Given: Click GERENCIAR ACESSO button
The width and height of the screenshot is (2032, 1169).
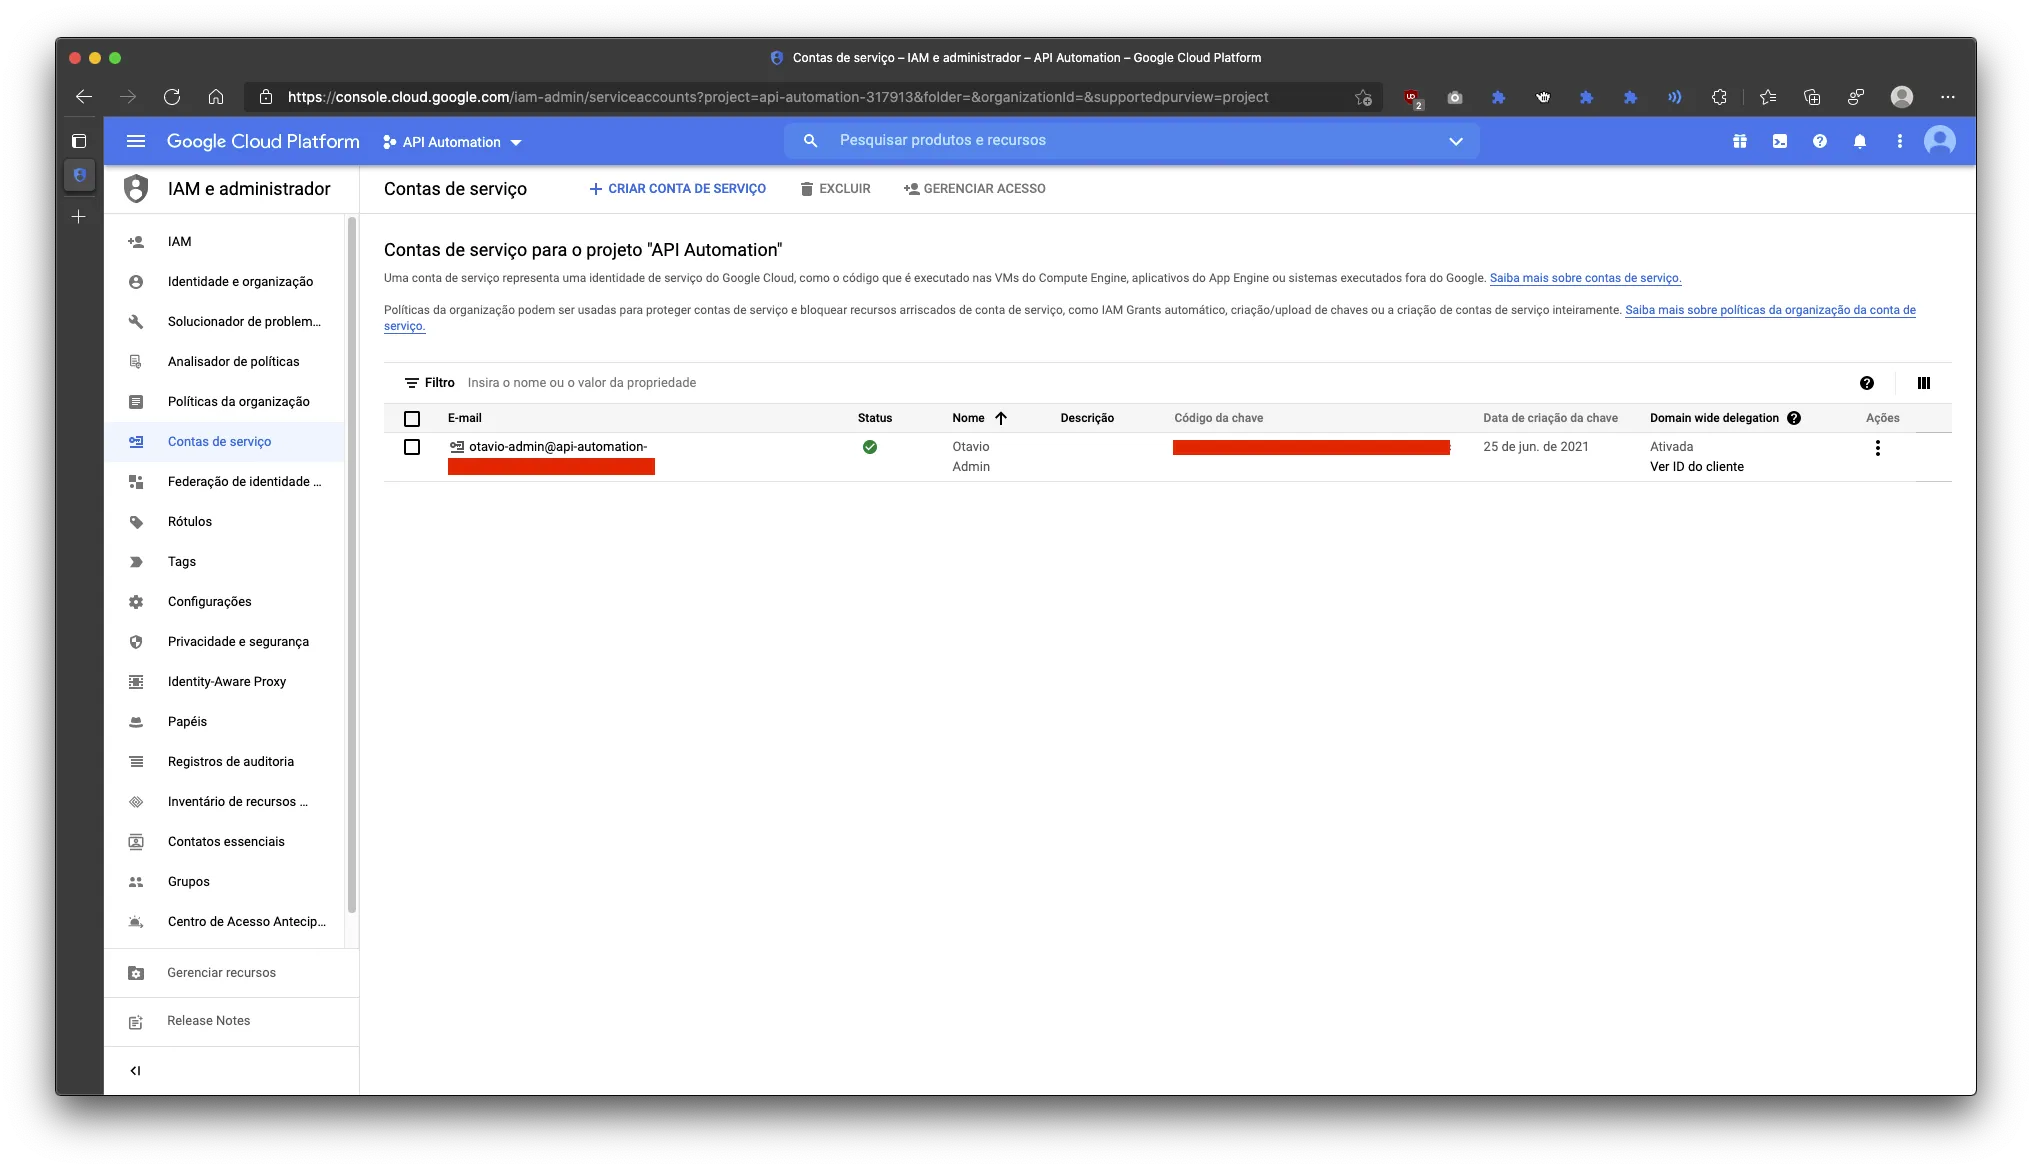Looking at the screenshot, I should click(975, 189).
